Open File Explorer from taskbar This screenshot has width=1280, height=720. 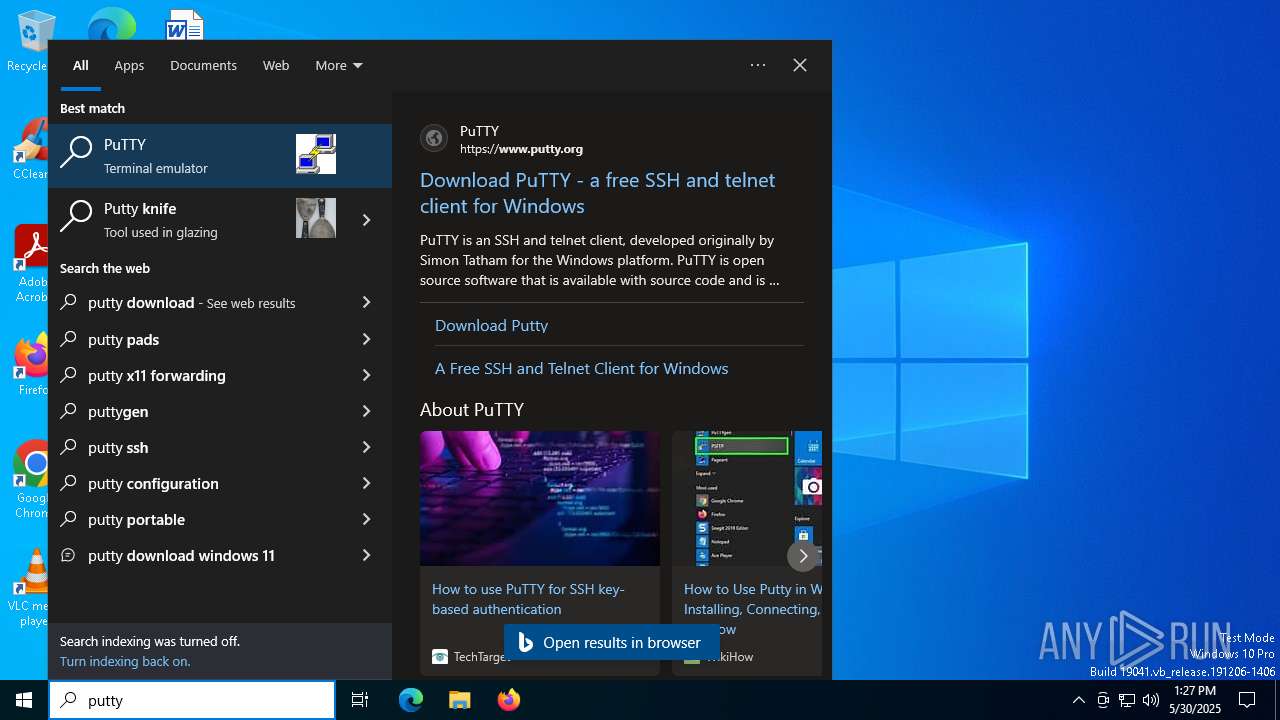[x=459, y=700]
